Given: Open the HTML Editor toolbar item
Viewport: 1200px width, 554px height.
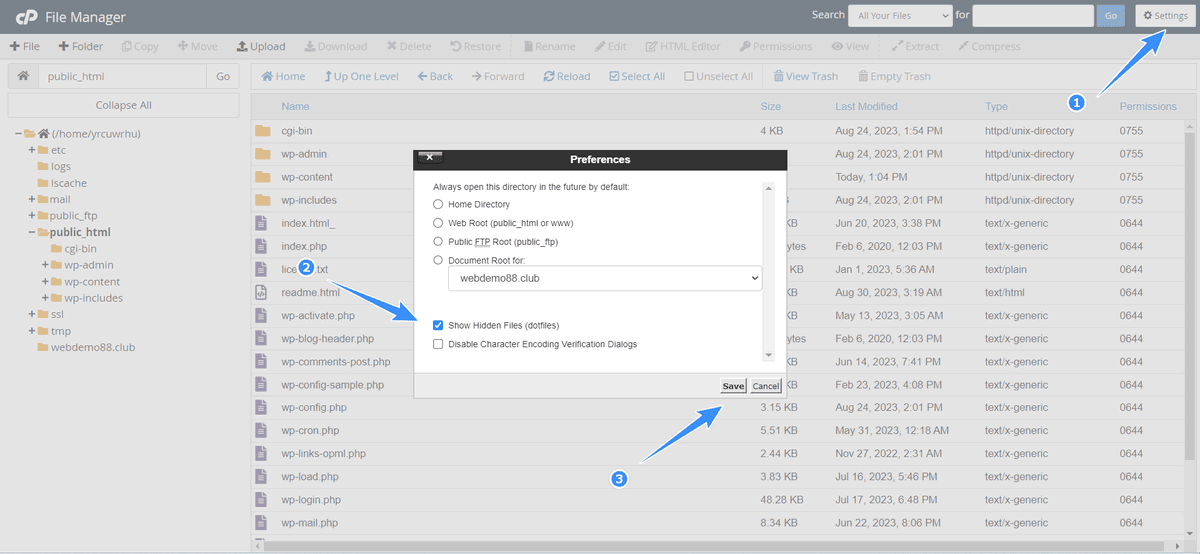Looking at the screenshot, I should (683, 46).
